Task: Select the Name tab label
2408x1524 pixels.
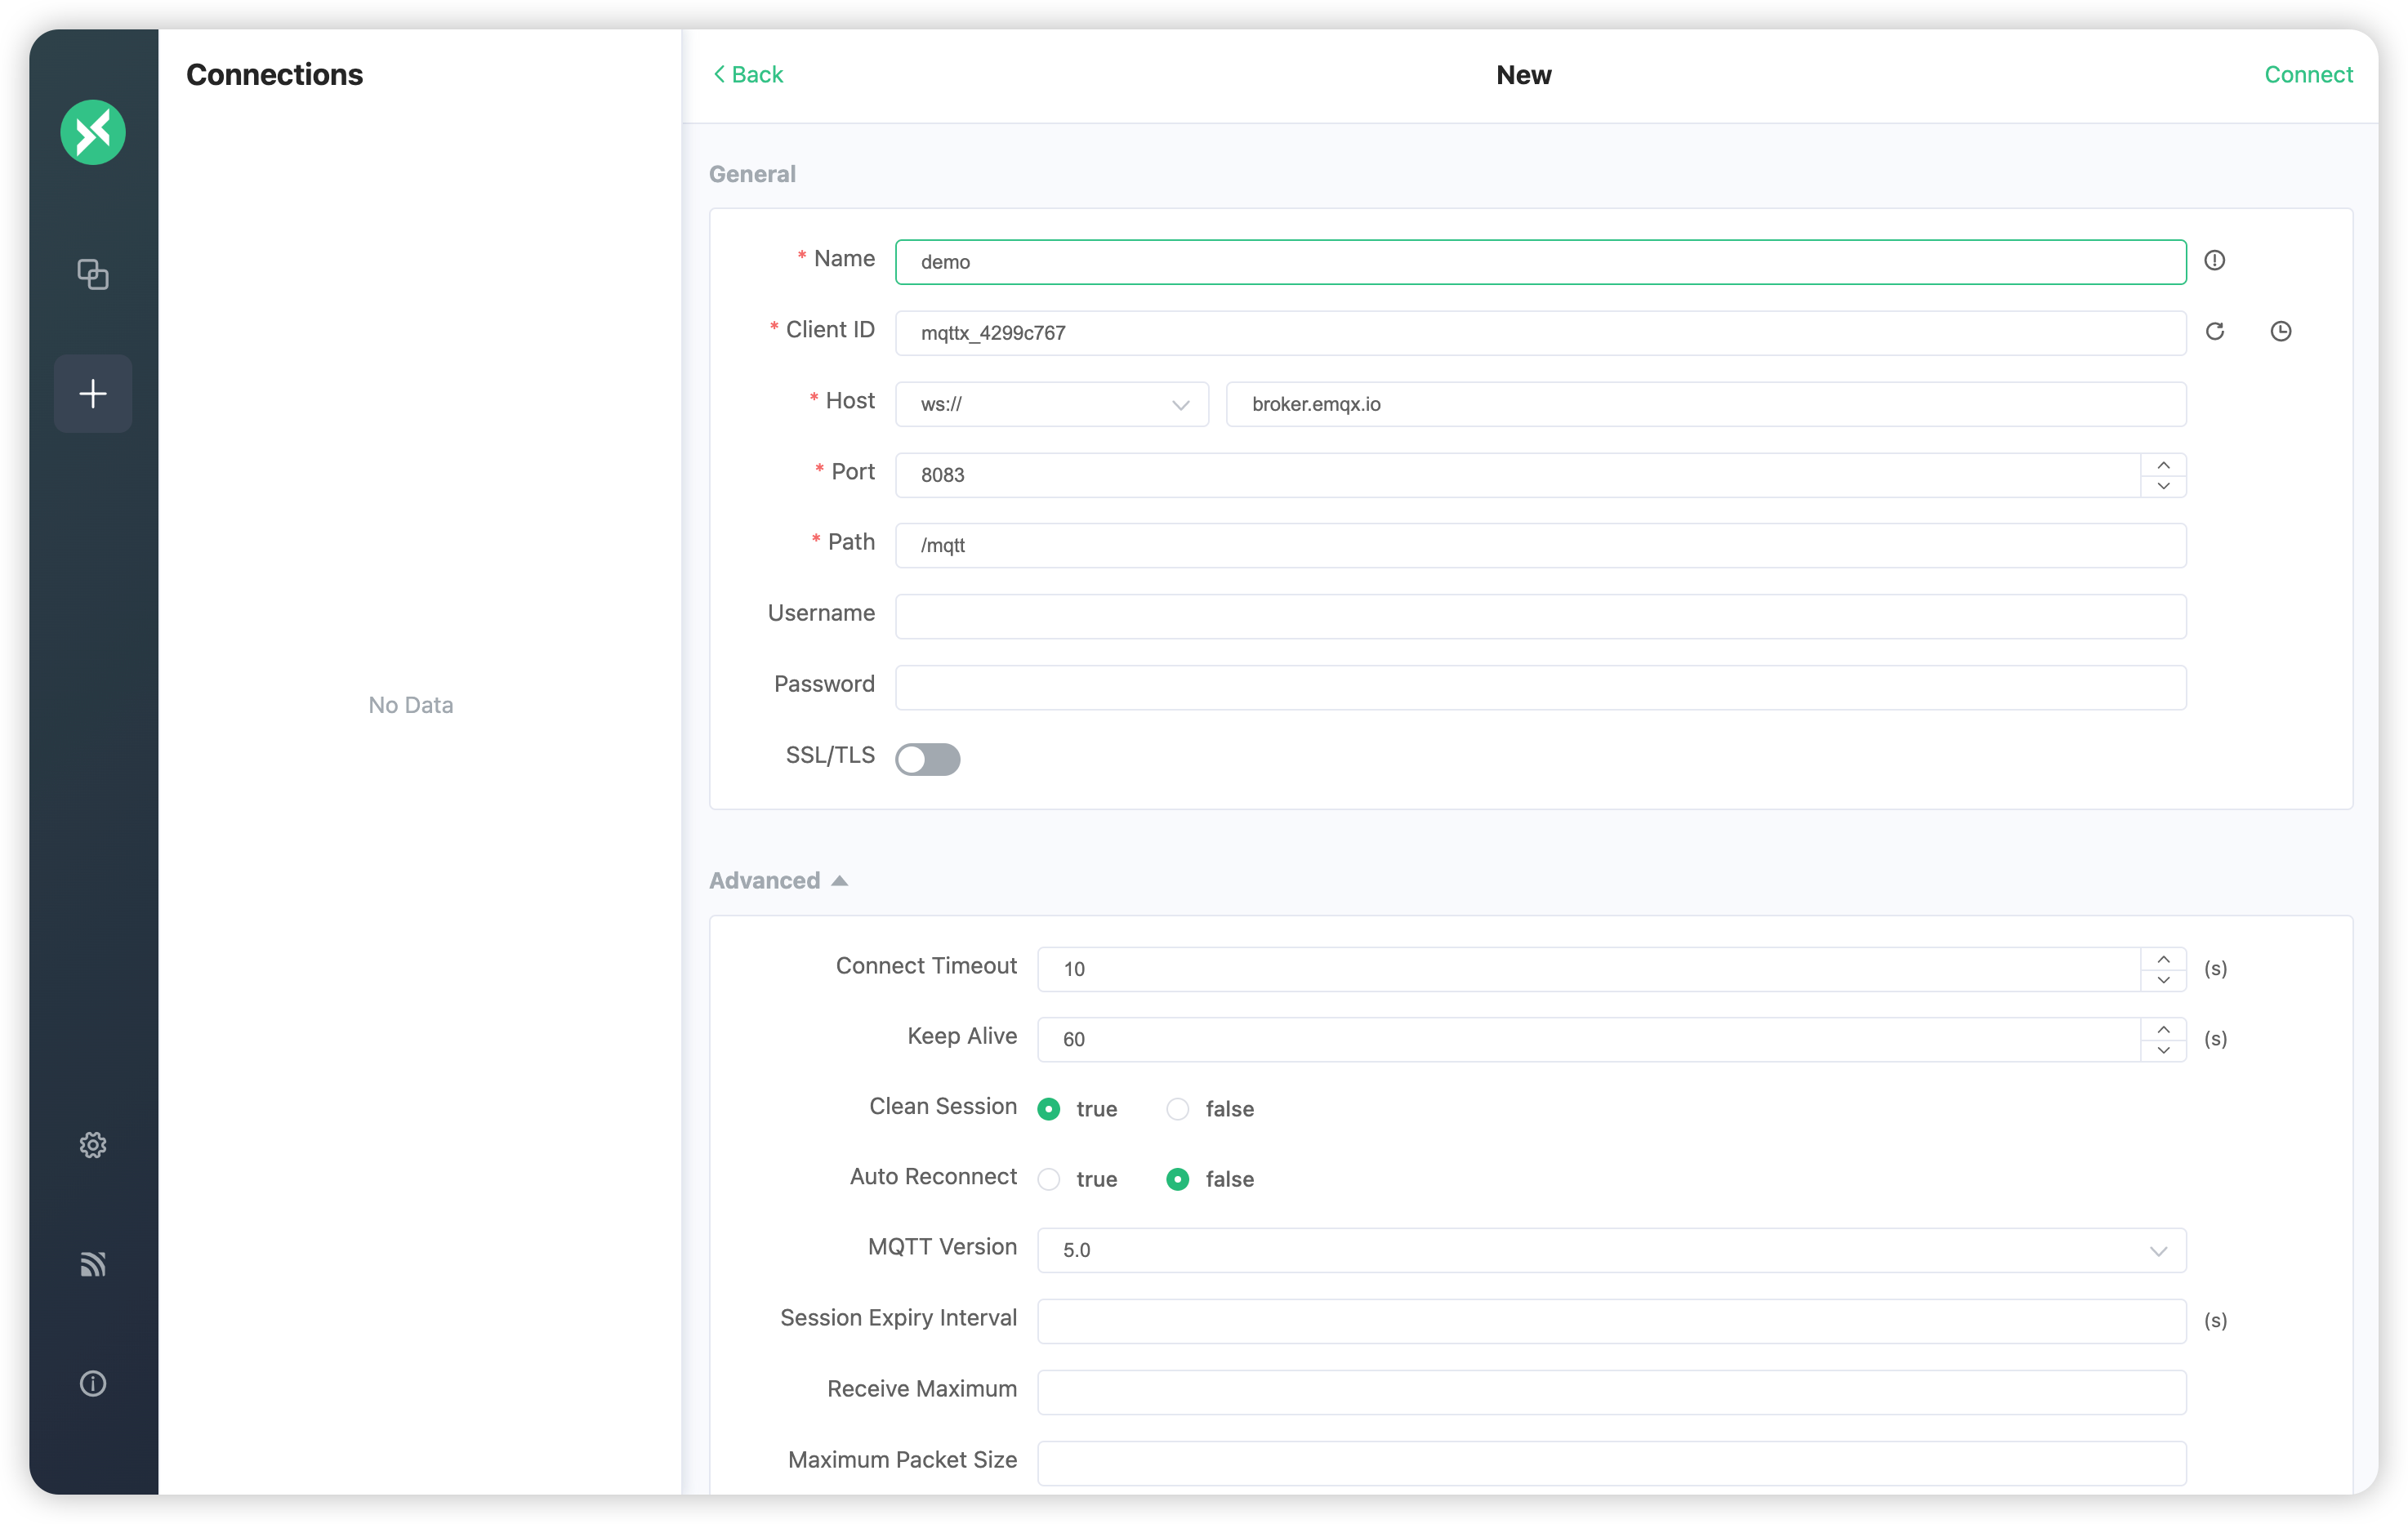Action: coord(842,258)
